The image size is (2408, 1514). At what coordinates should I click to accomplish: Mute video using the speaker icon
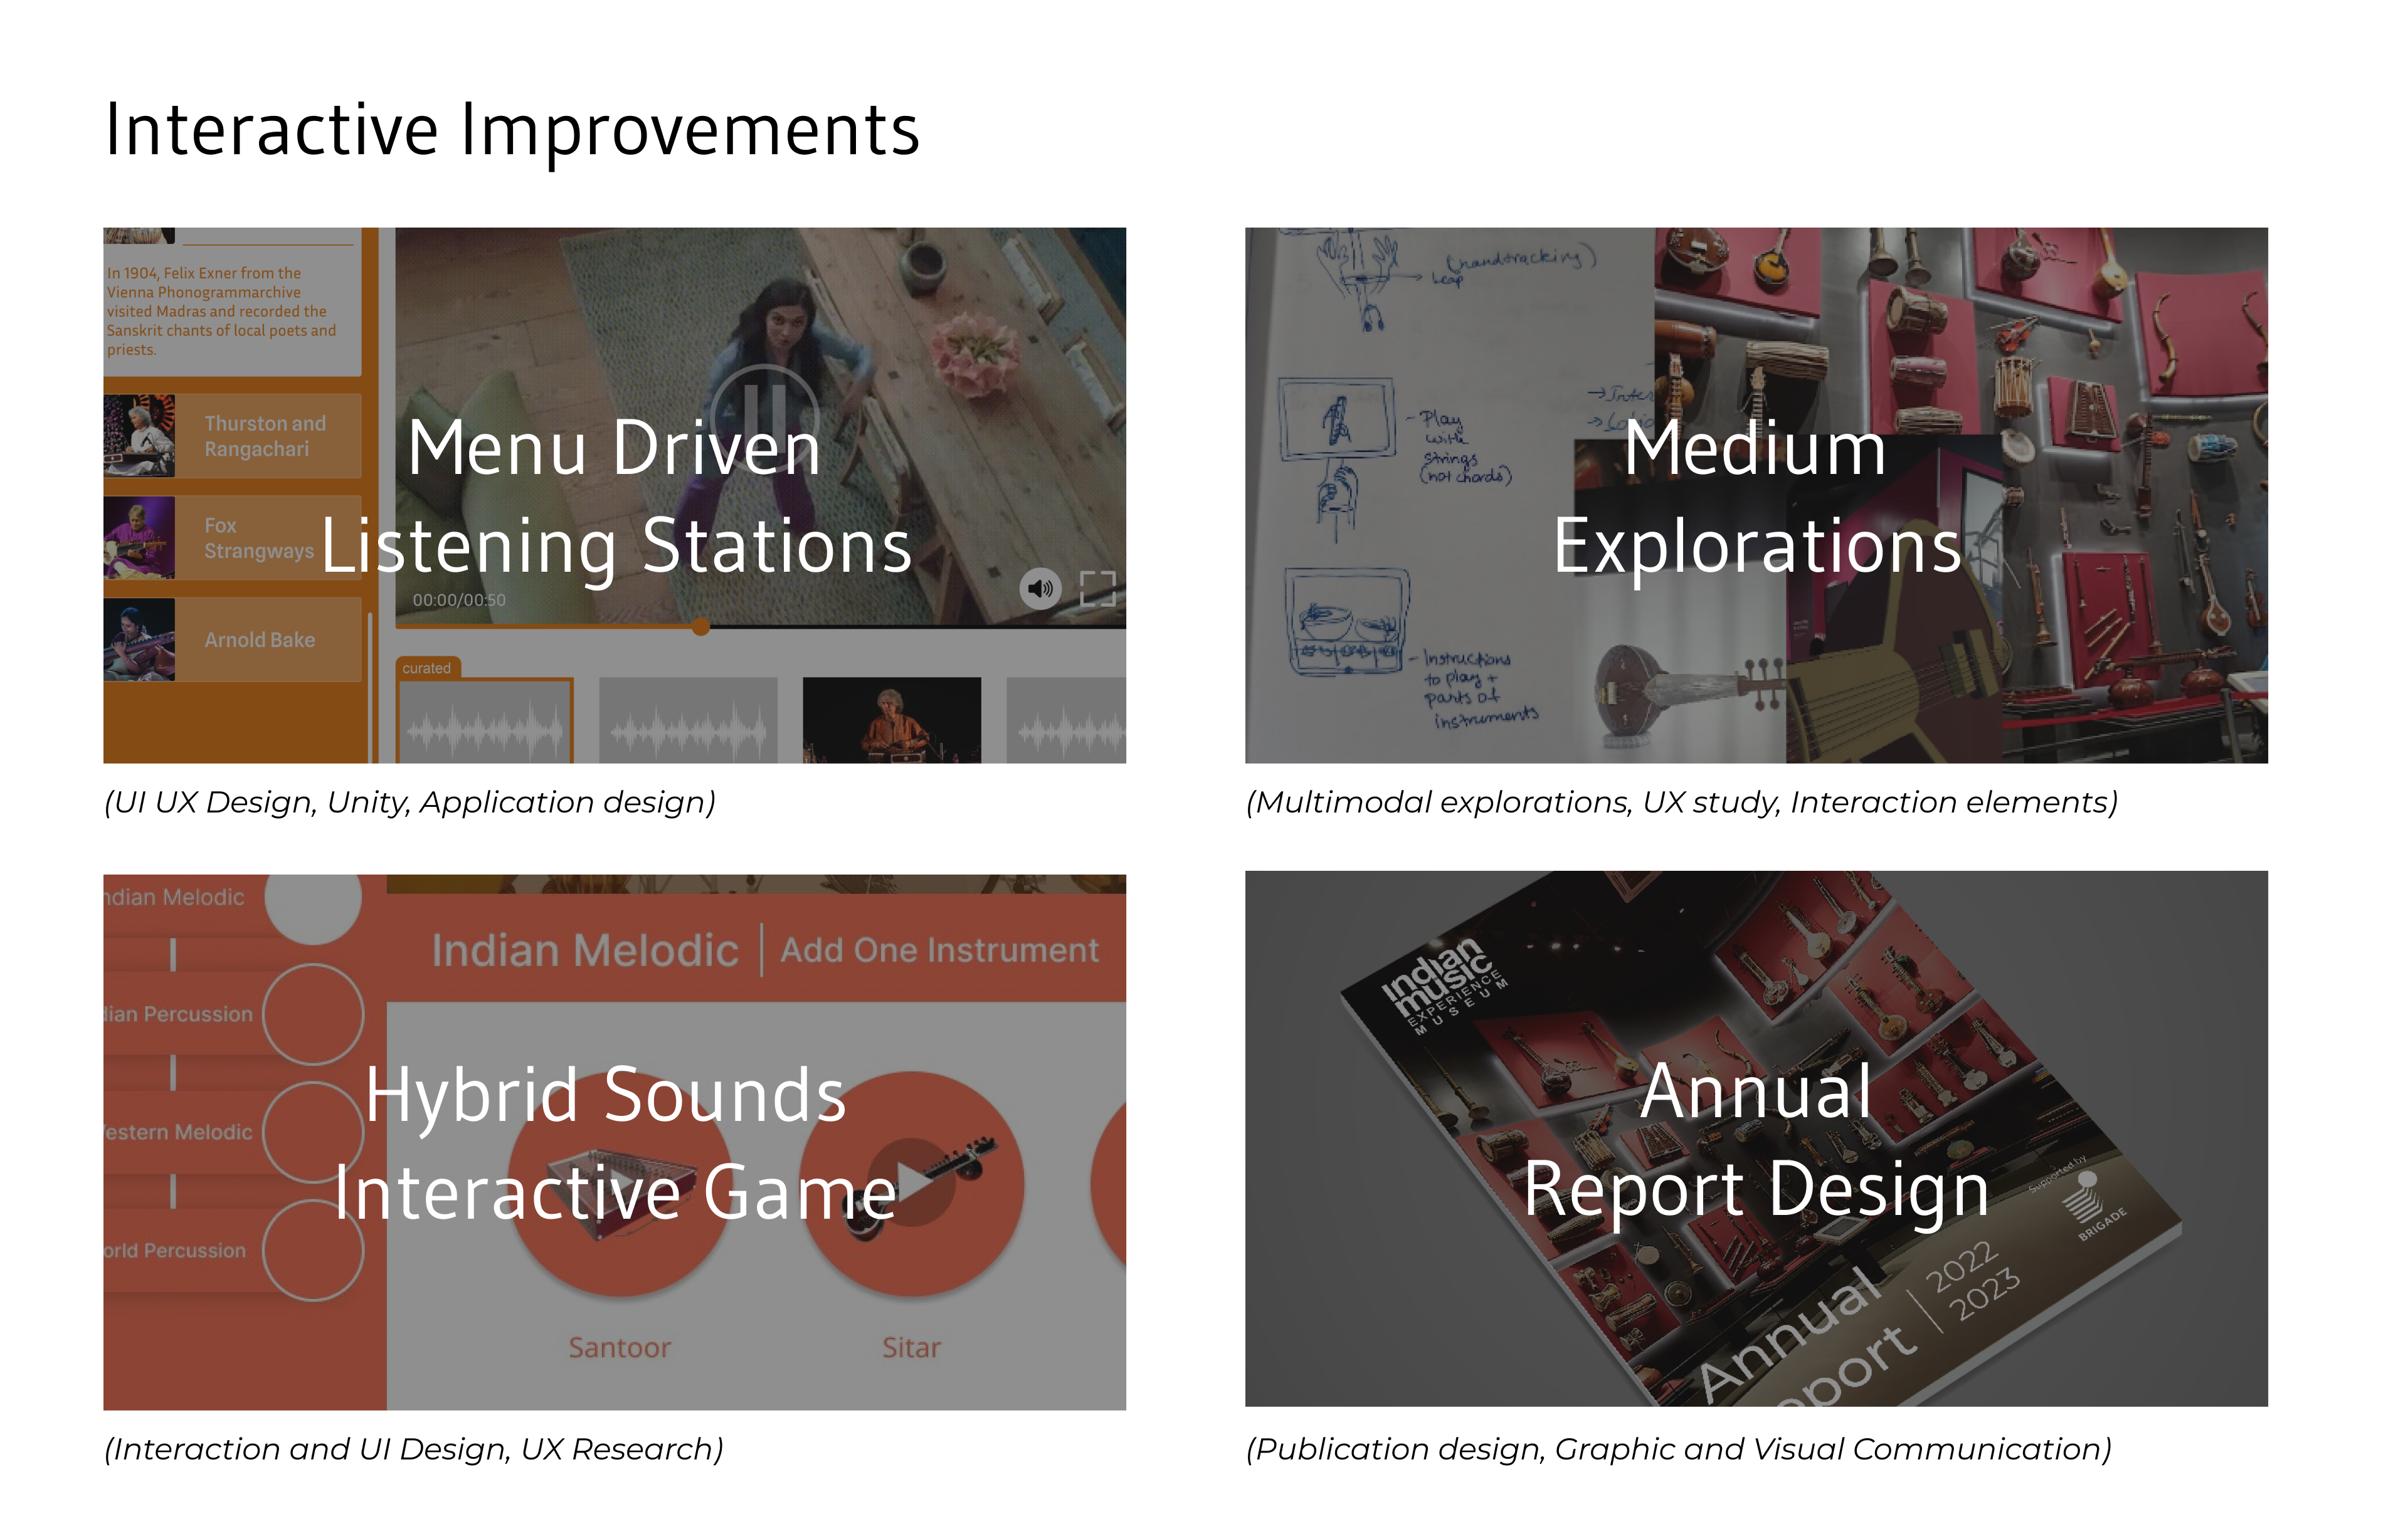pyautogui.click(x=1040, y=589)
